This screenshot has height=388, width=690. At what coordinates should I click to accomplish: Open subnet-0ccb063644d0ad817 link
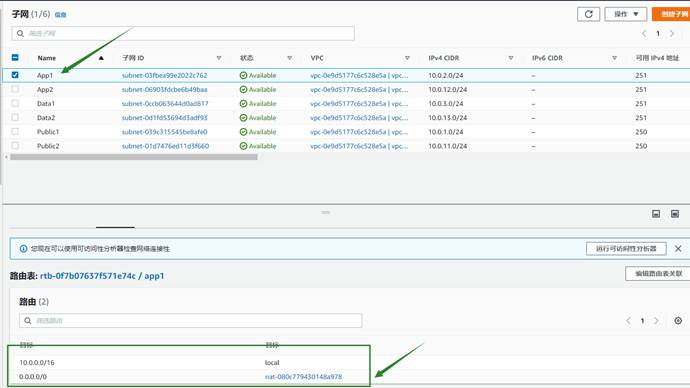click(165, 103)
